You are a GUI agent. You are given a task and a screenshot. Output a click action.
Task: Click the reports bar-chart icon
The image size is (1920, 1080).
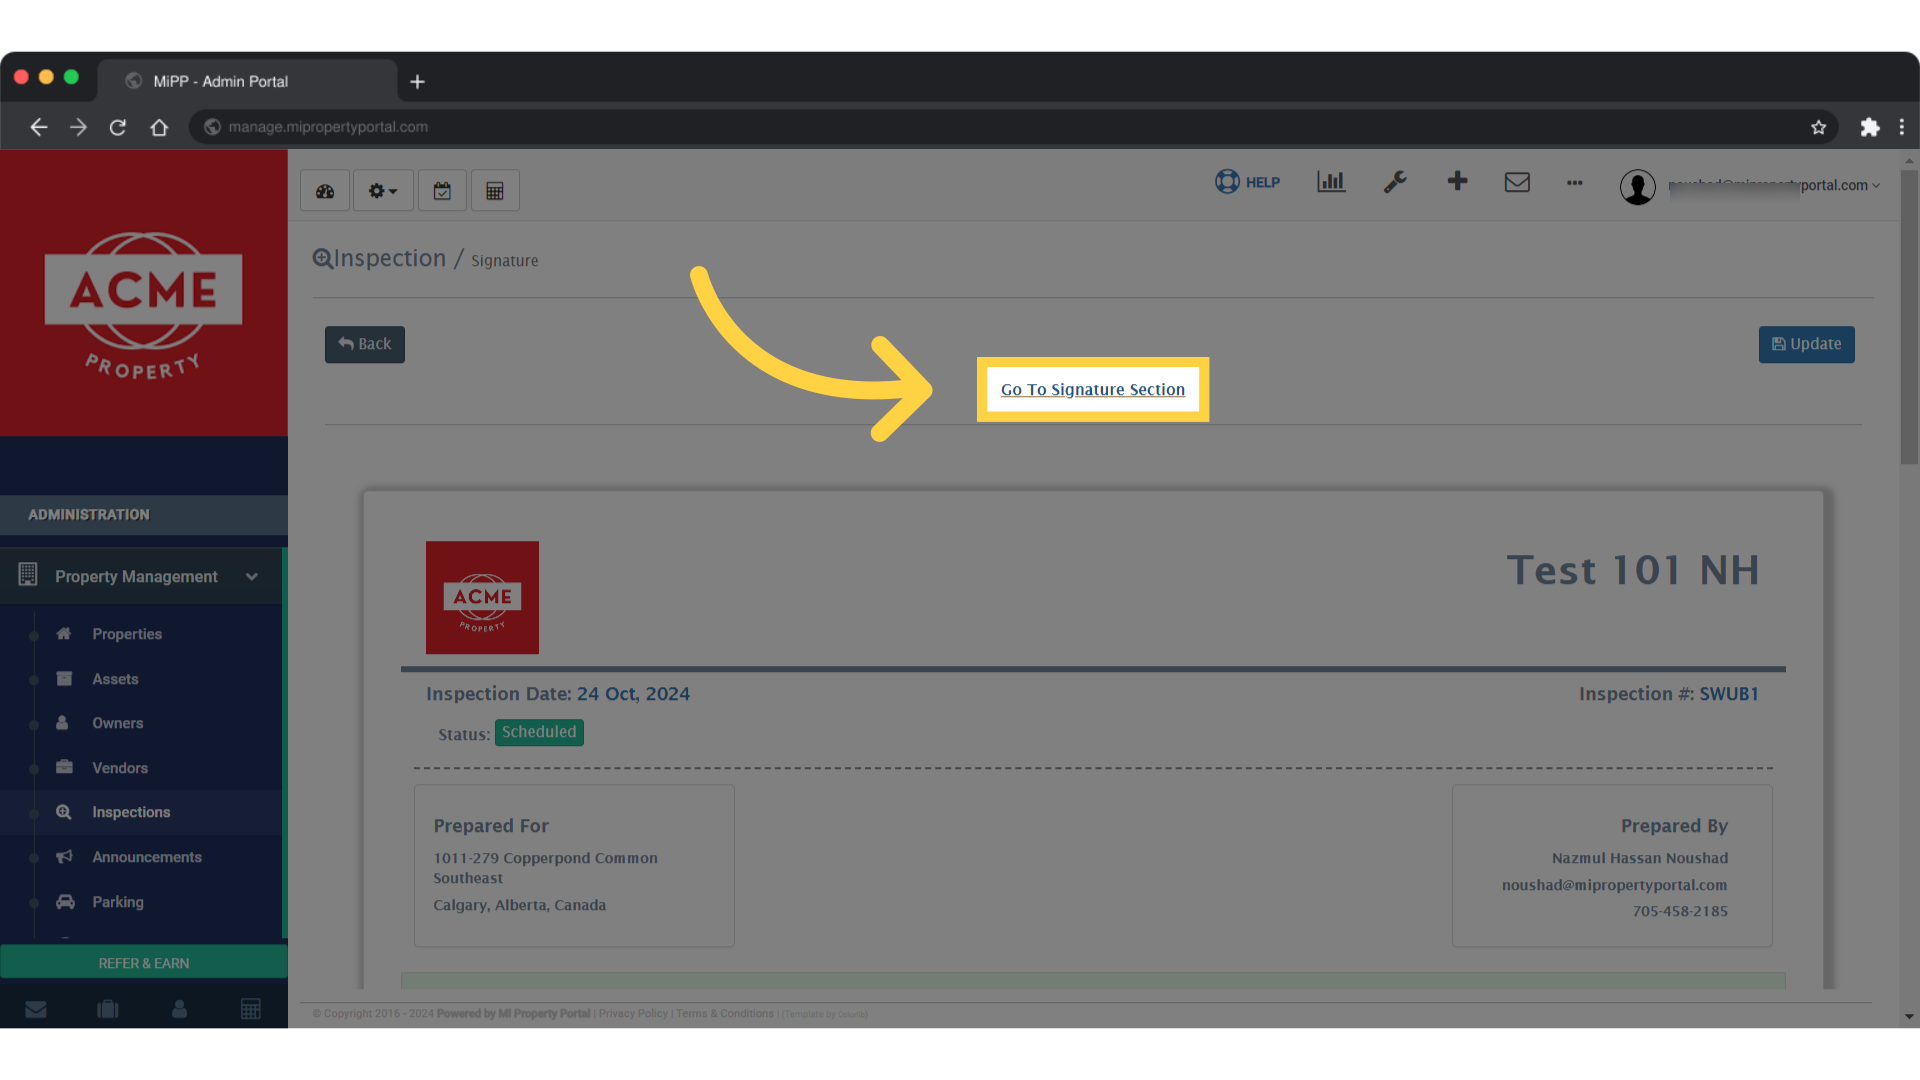(x=1330, y=182)
